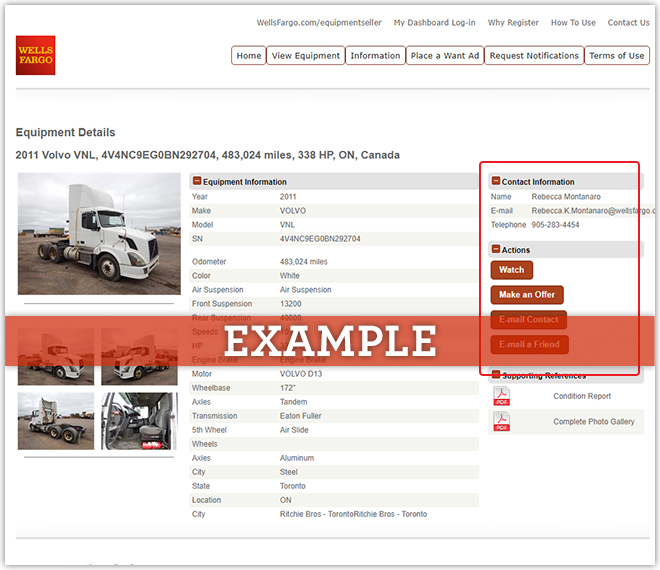Click the Ritchie Bros - Toronto location text

(353, 514)
